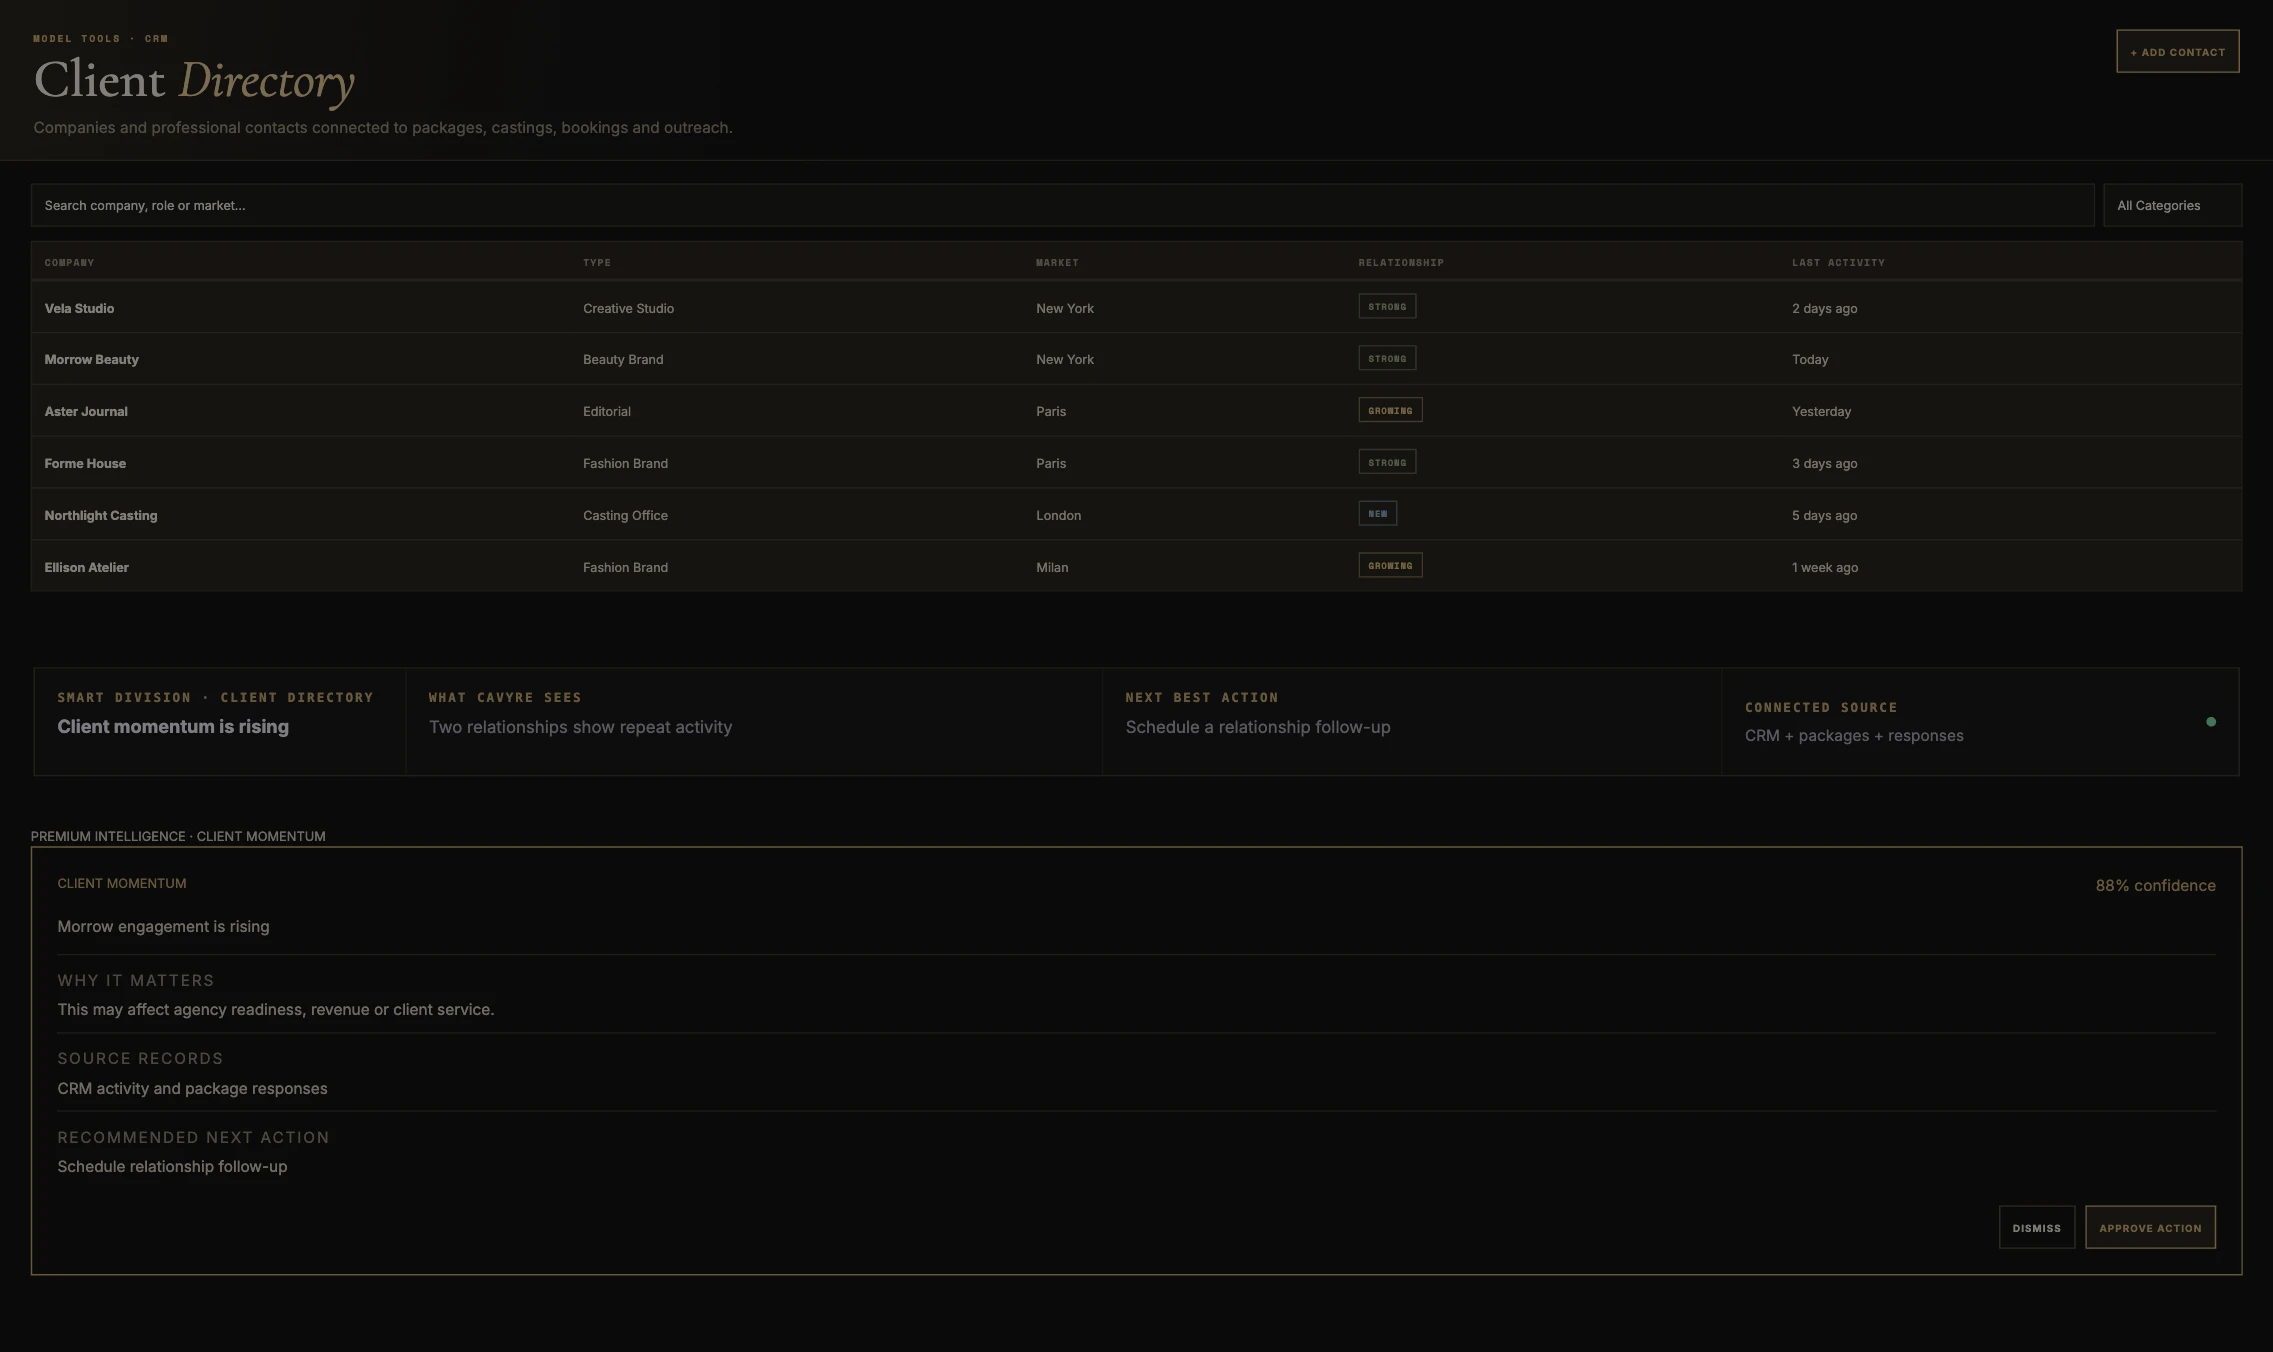Click the New badge for Northlight Casting
2273x1352 pixels.
(x=1377, y=514)
